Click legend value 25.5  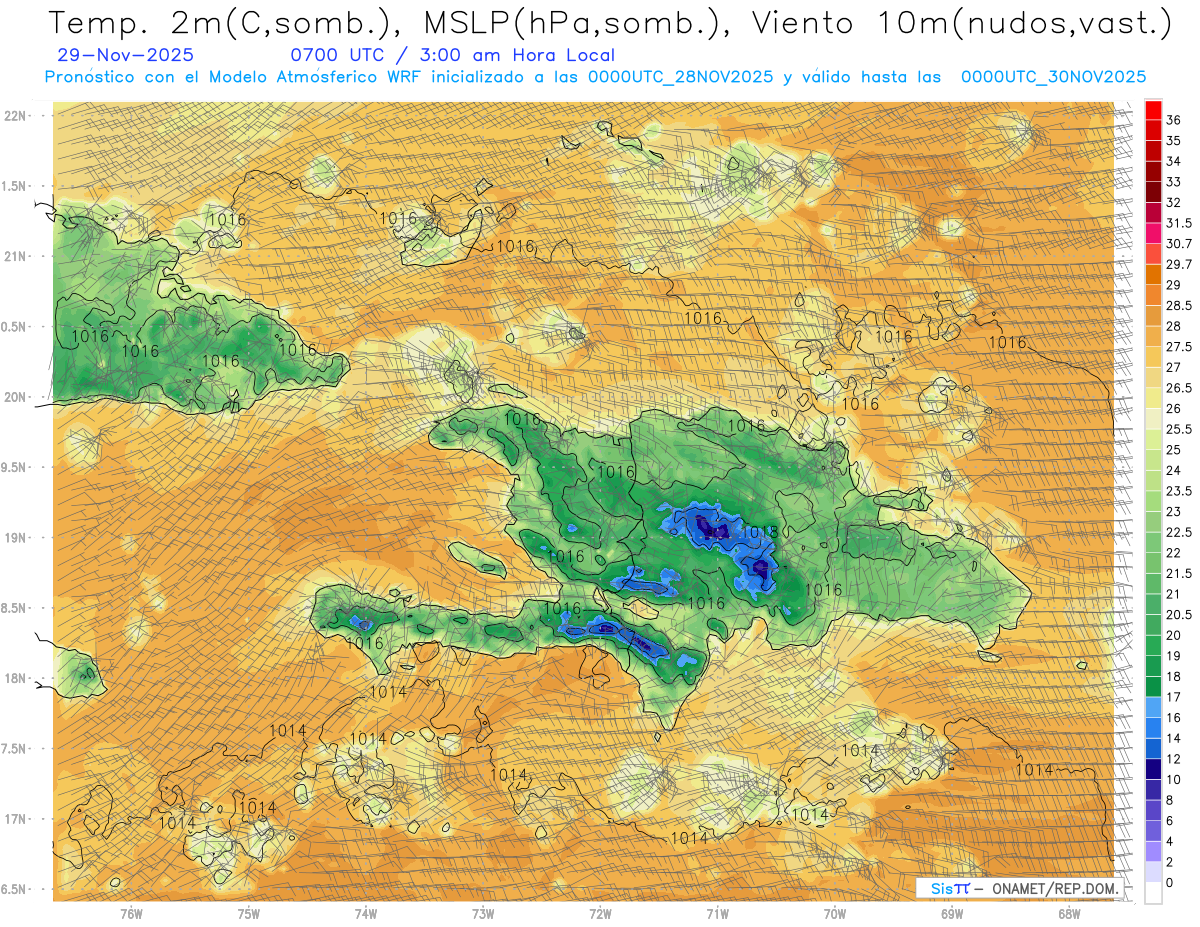pos(1179,430)
